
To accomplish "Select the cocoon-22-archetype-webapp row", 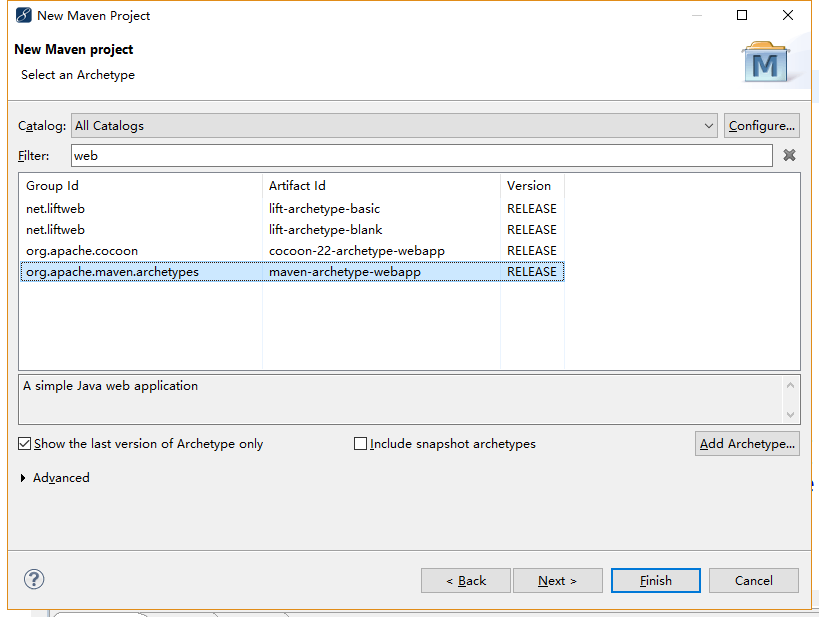I will [x=356, y=251].
